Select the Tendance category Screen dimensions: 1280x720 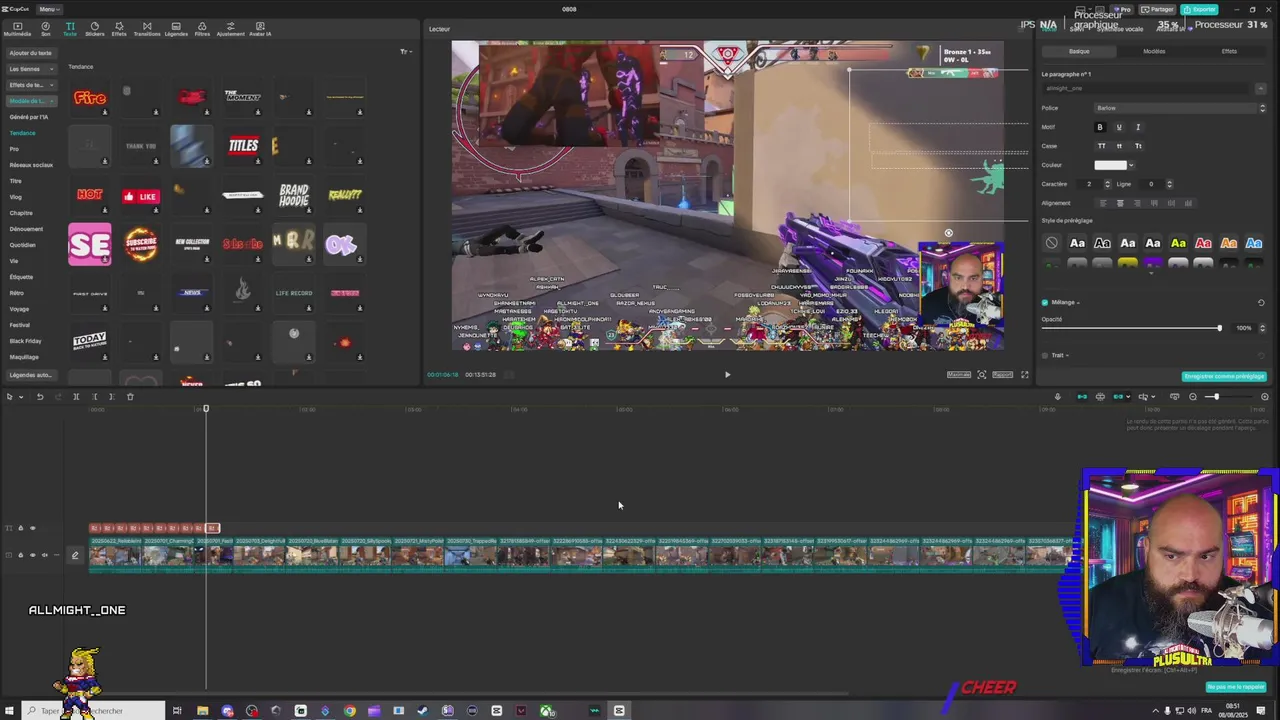pyautogui.click(x=22, y=133)
